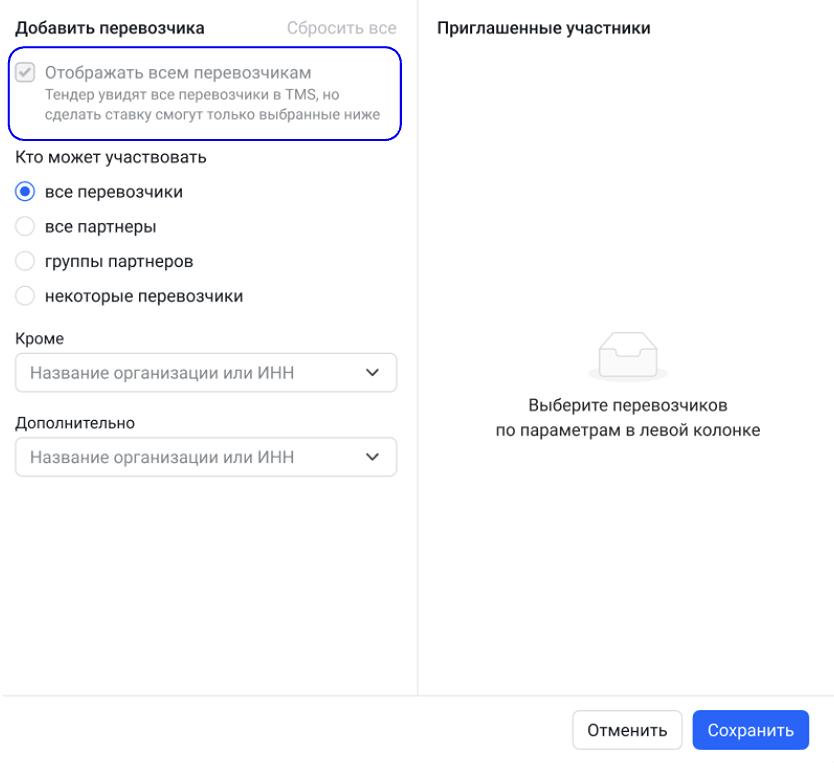
Task: Save changes with the "Сохранить" button
Action: coord(750,730)
